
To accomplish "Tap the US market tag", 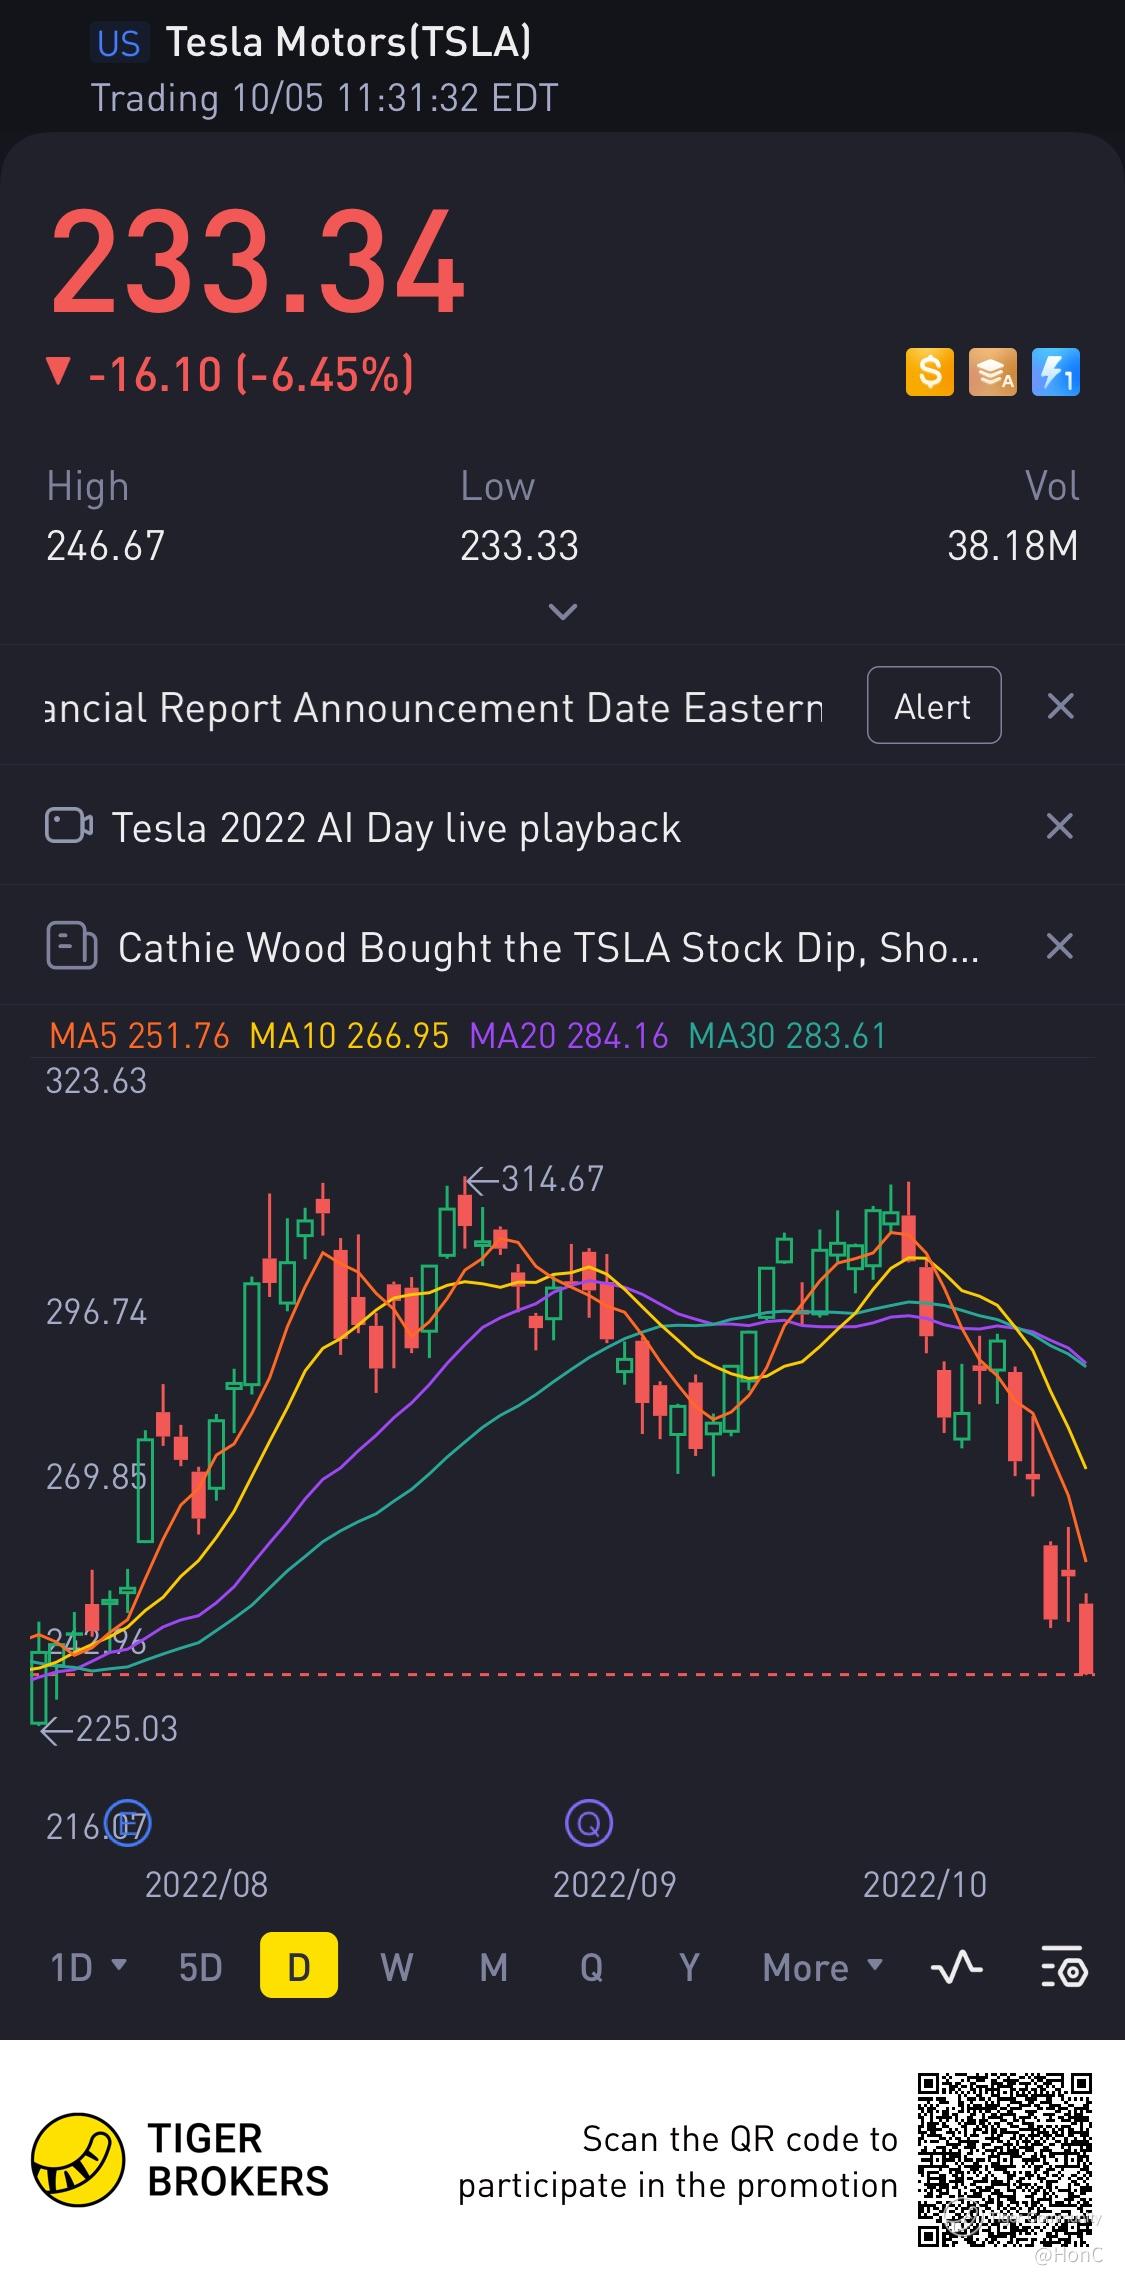I will pos(119,43).
